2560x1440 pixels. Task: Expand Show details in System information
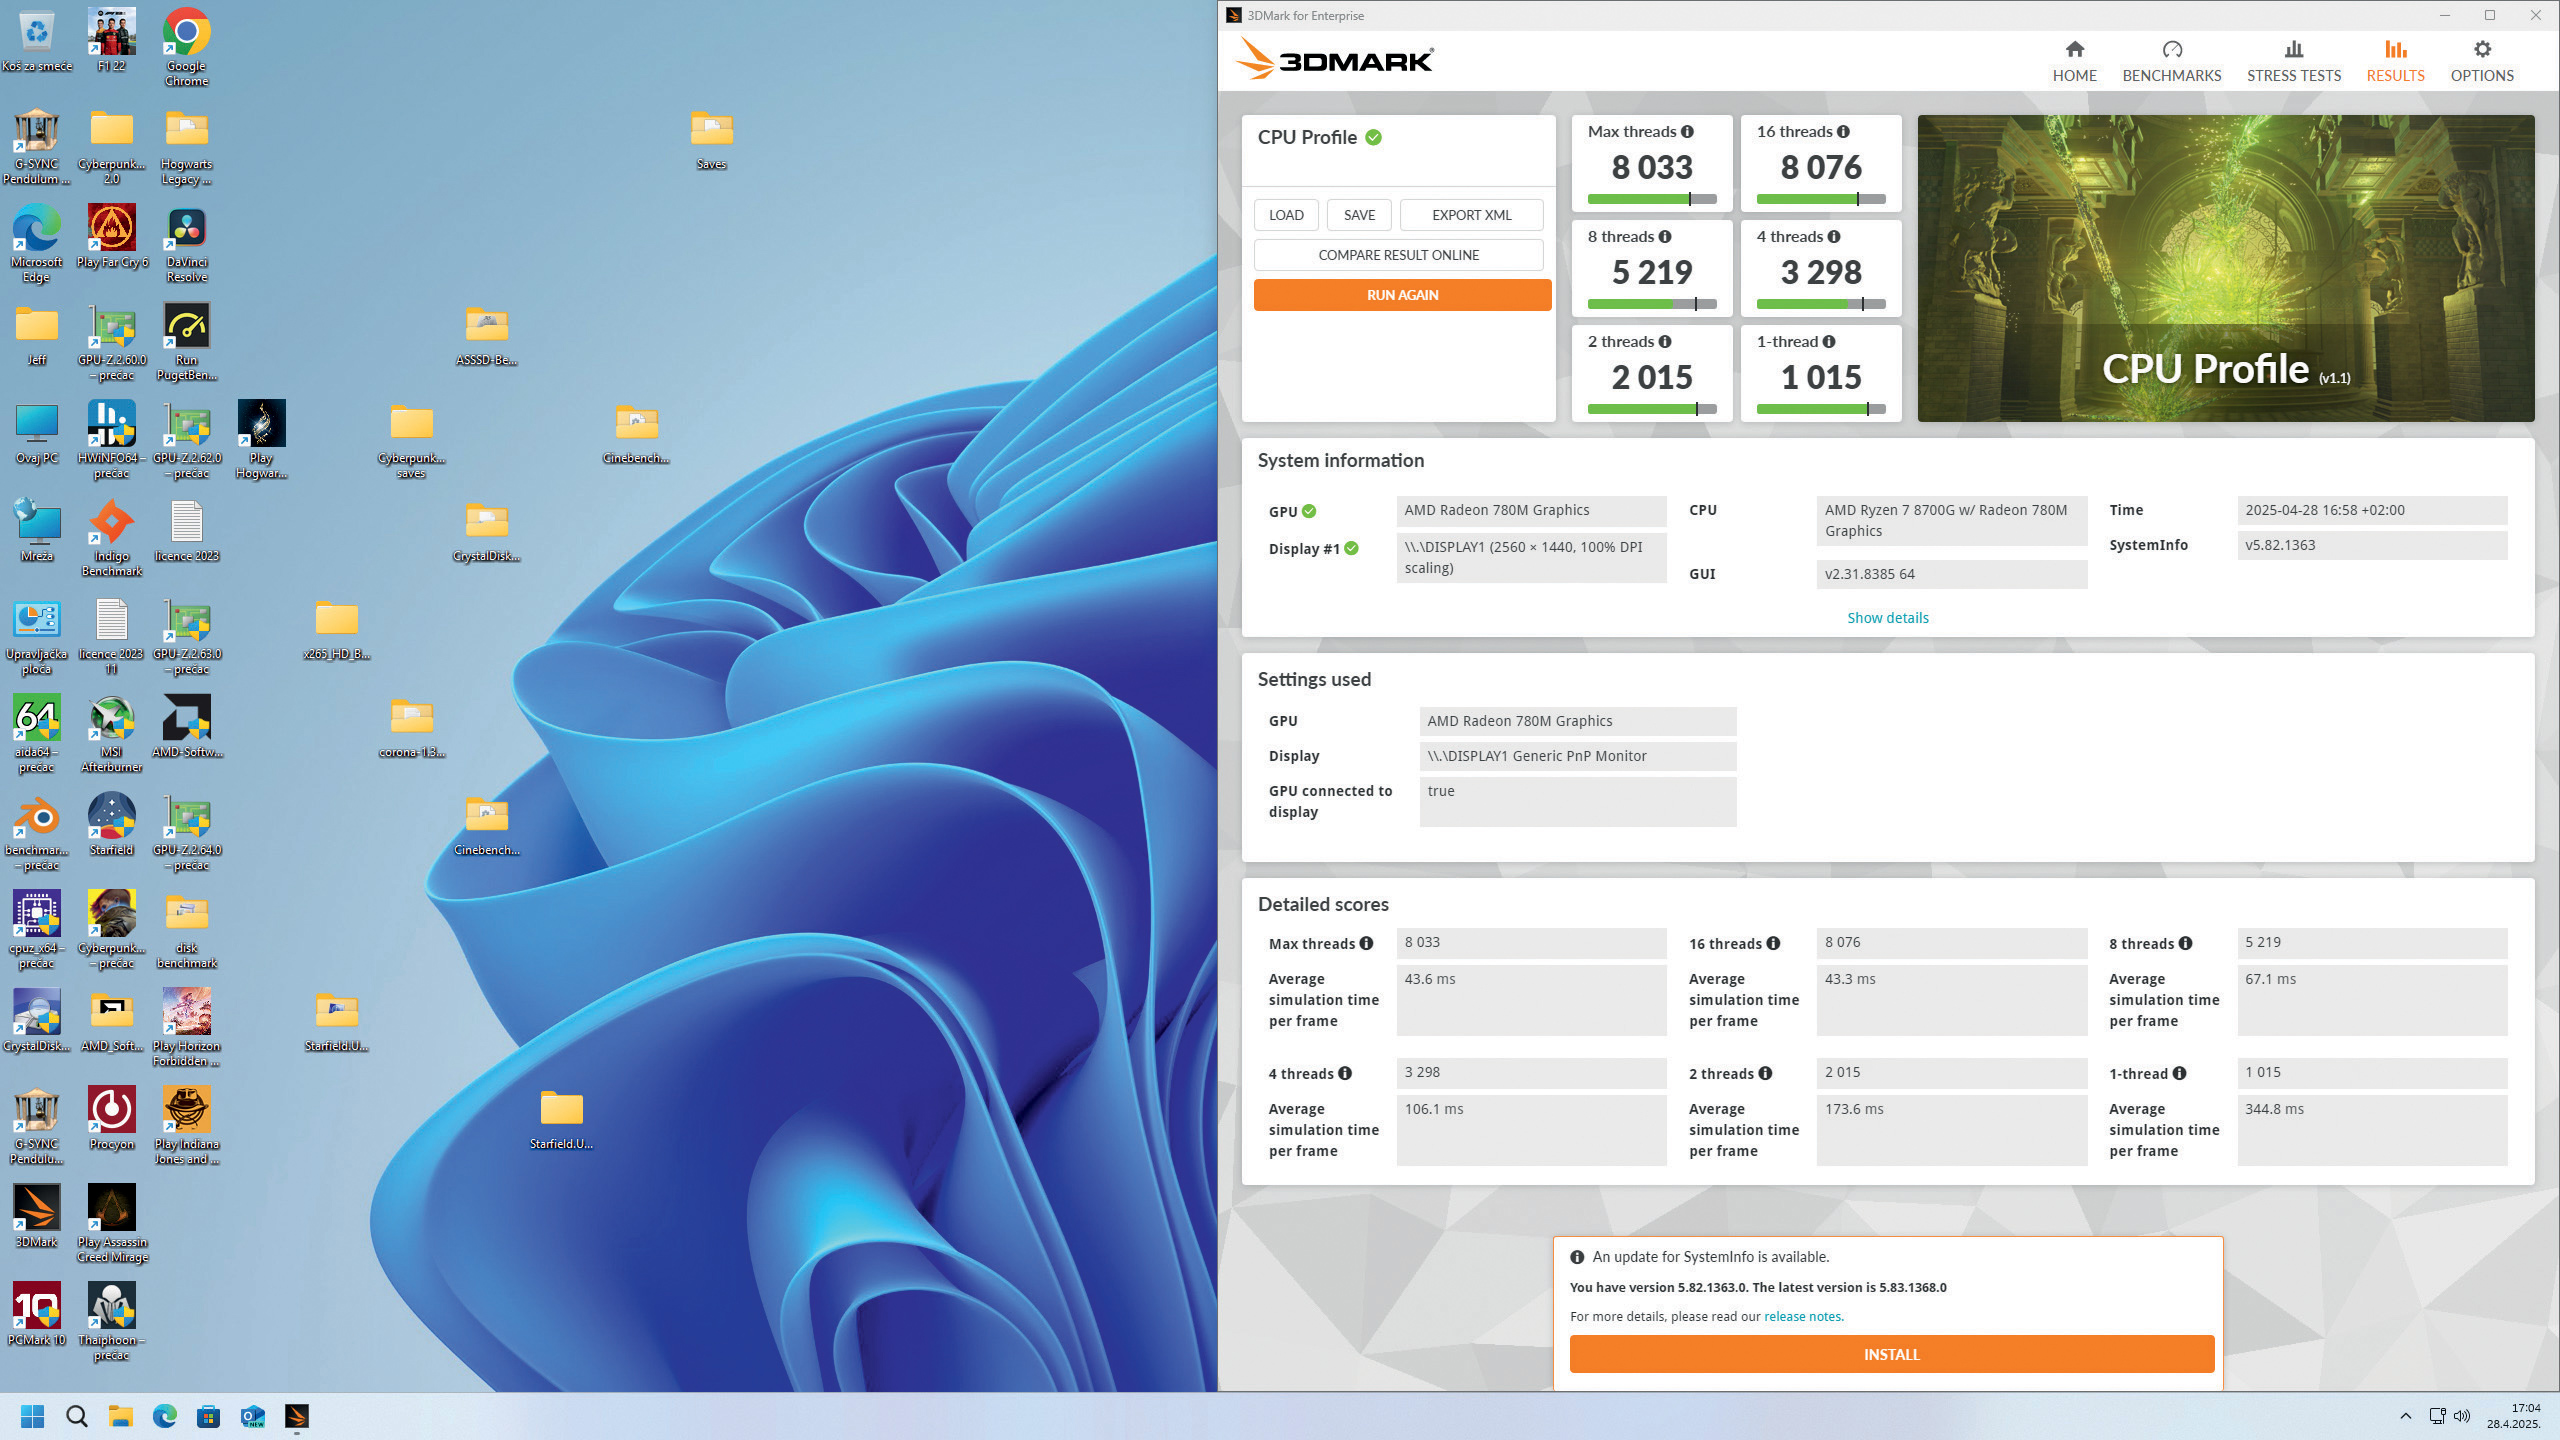pyautogui.click(x=1887, y=618)
